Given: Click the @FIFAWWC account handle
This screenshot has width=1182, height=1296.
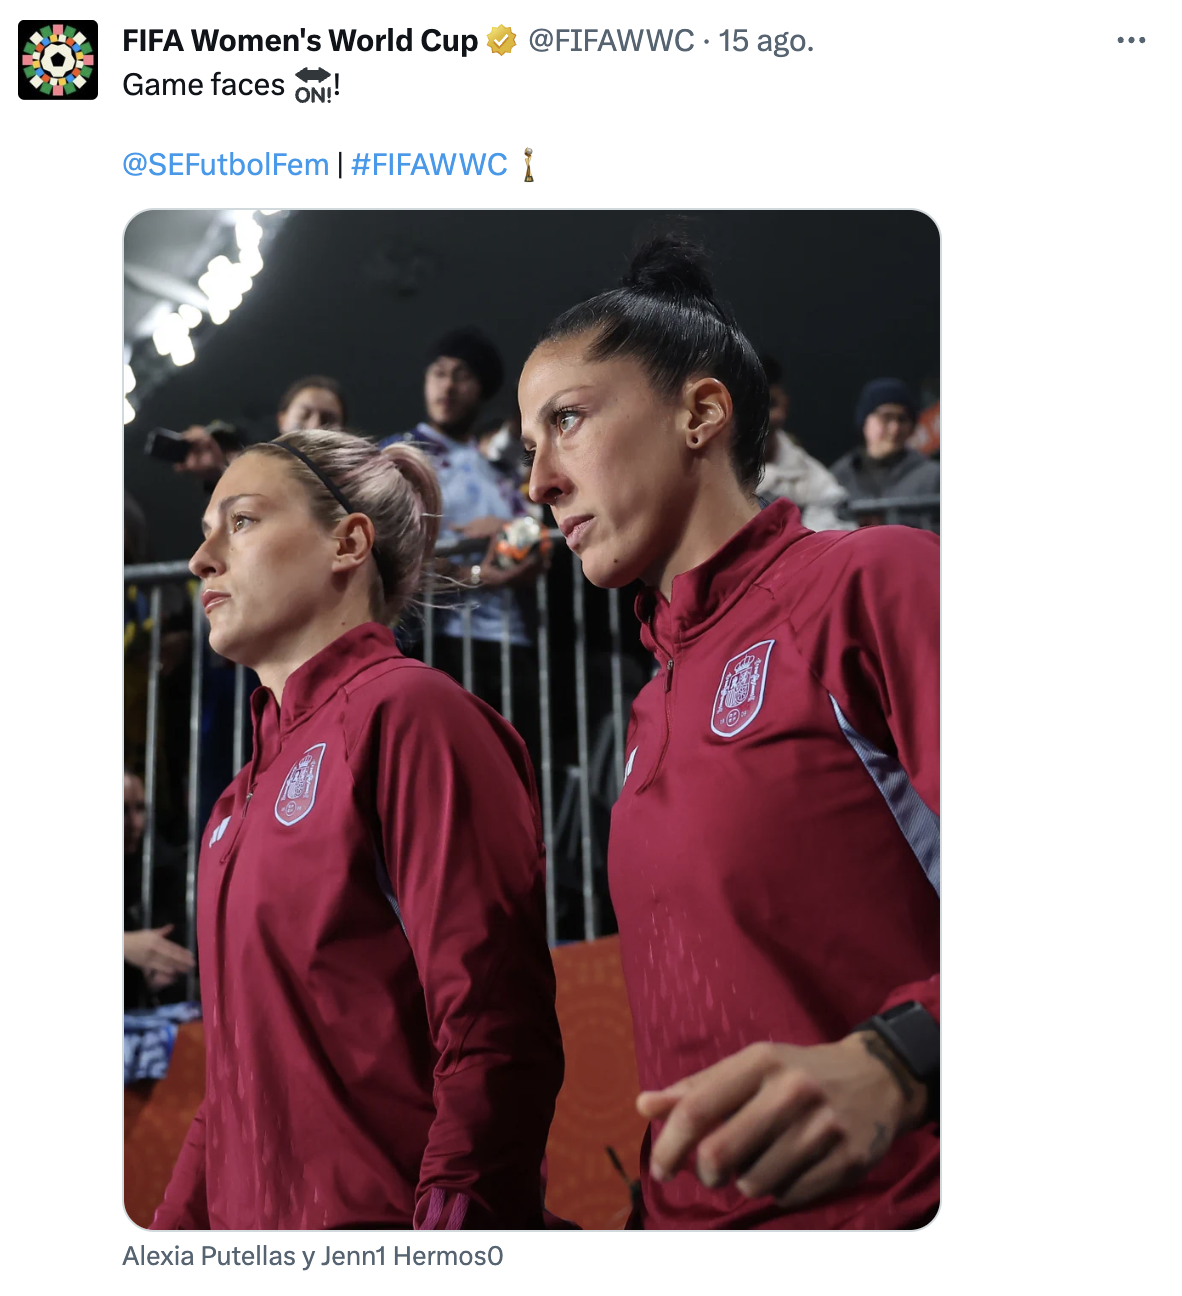Looking at the screenshot, I should tap(610, 41).
